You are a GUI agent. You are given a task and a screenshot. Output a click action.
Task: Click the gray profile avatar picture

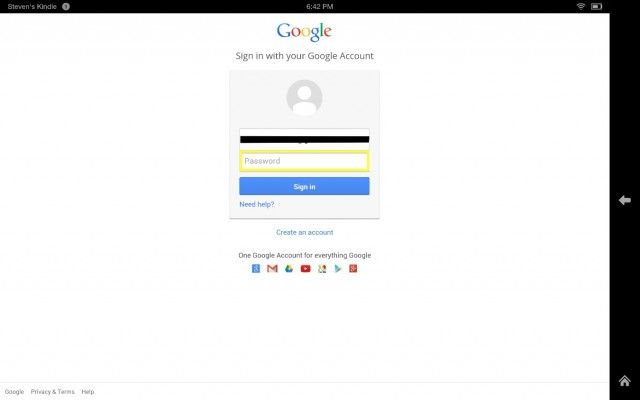(x=304, y=98)
